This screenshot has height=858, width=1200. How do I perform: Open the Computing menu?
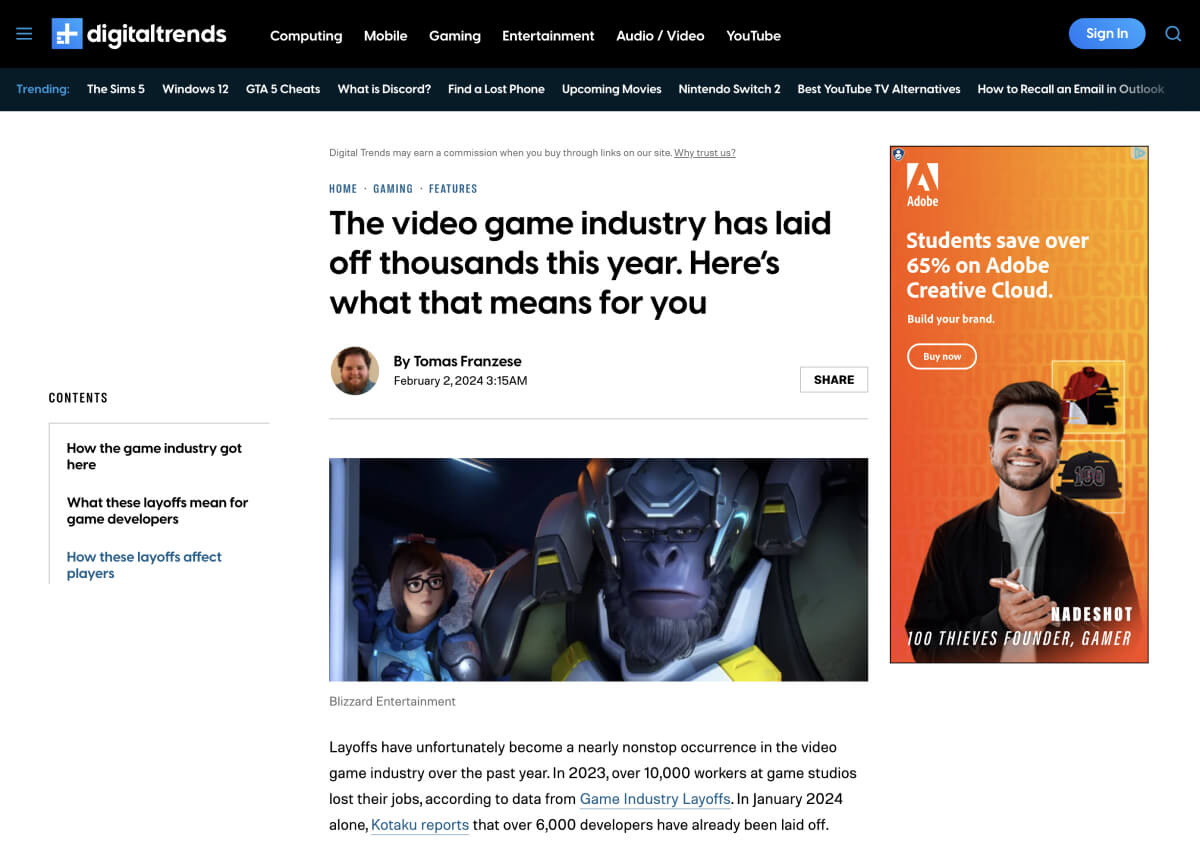[306, 35]
